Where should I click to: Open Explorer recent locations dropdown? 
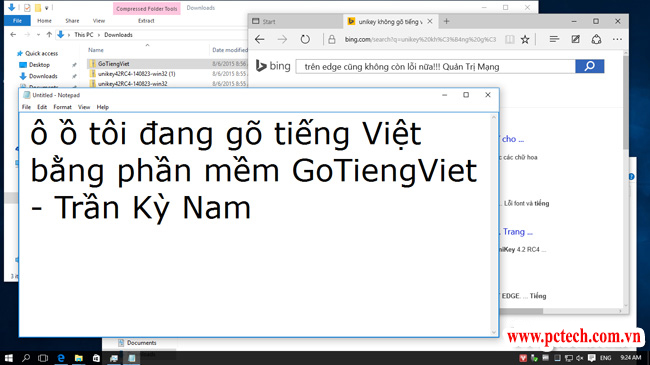pyautogui.click(x=39, y=35)
